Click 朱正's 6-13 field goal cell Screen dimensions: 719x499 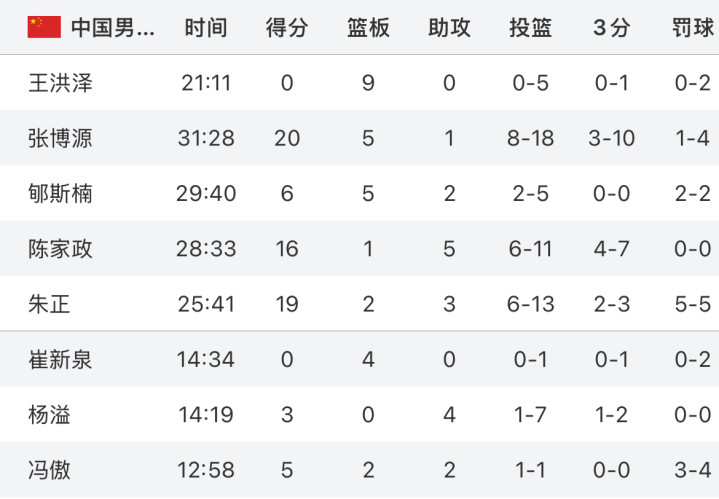tap(531, 304)
